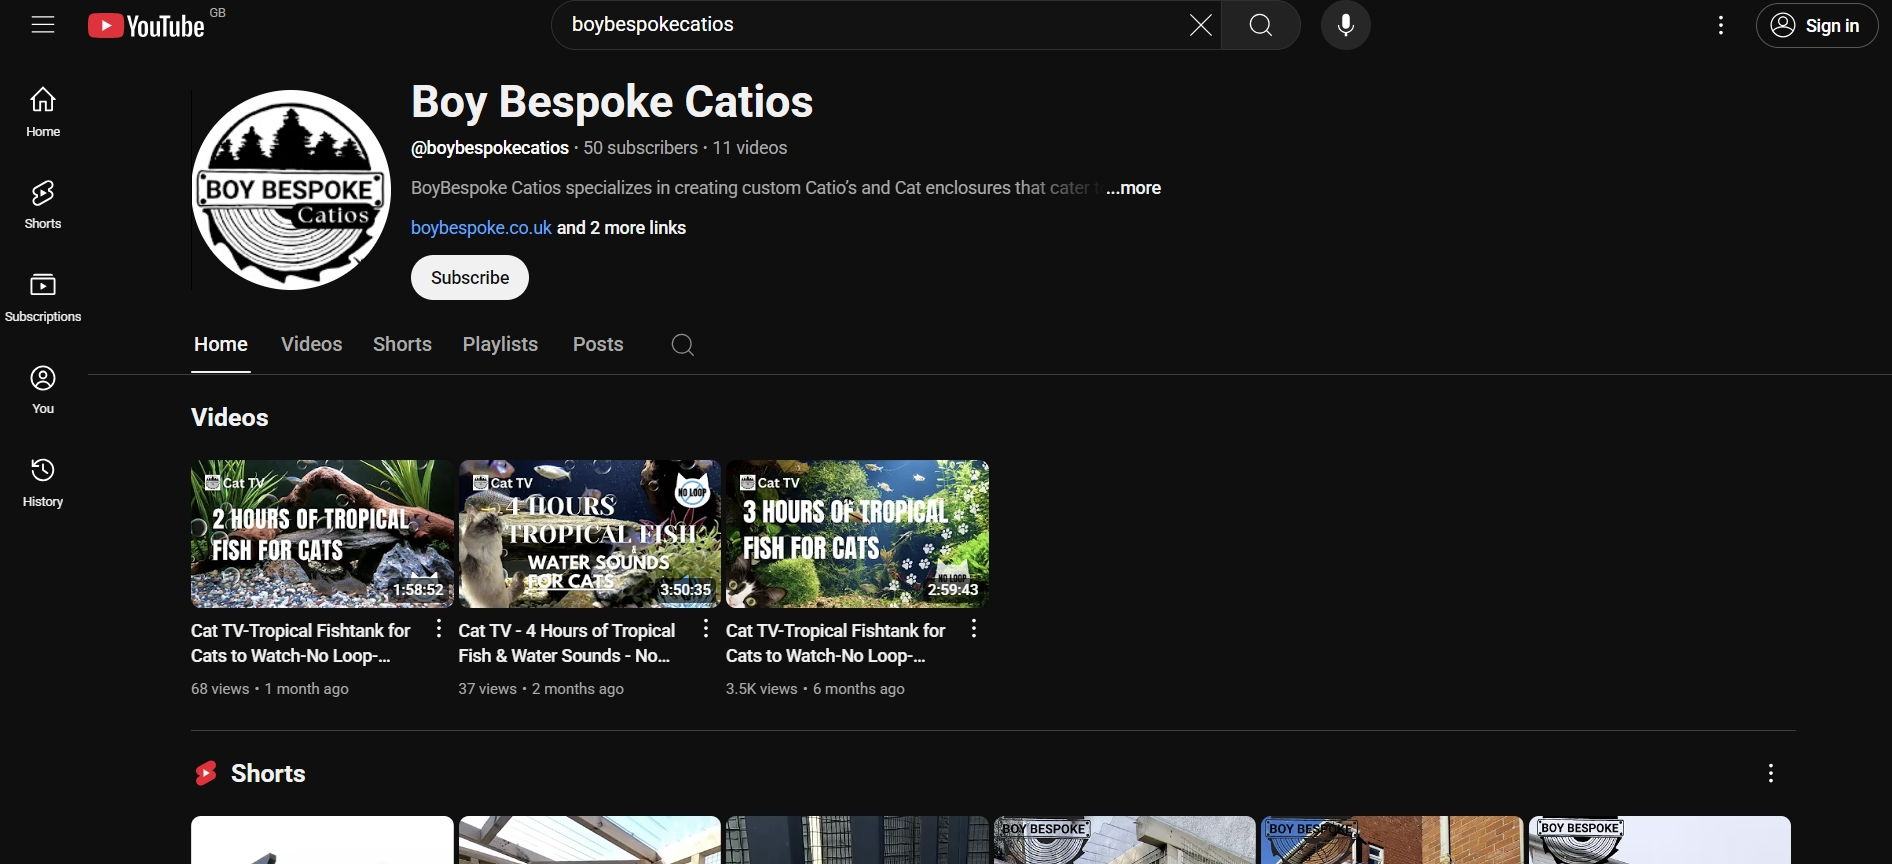Open Shorts in the sidebar

point(43,205)
